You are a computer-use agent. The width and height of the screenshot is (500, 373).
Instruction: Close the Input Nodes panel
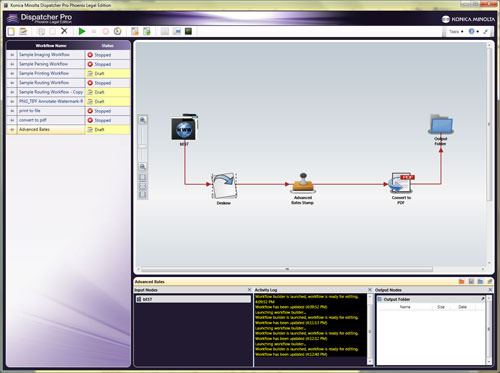click(249, 290)
